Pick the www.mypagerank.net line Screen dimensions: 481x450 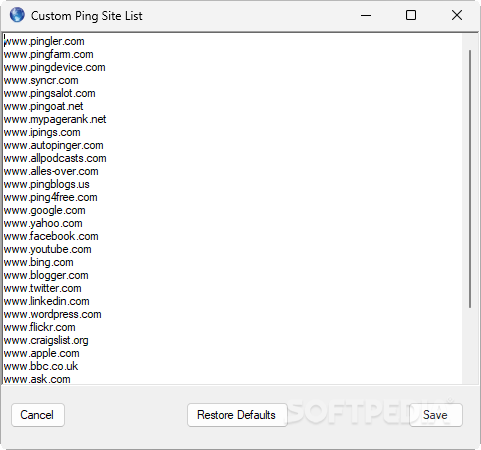[55, 119]
